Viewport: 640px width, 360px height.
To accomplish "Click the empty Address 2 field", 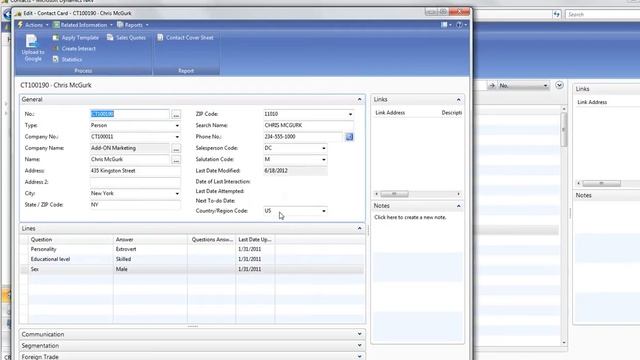I will coord(135,182).
